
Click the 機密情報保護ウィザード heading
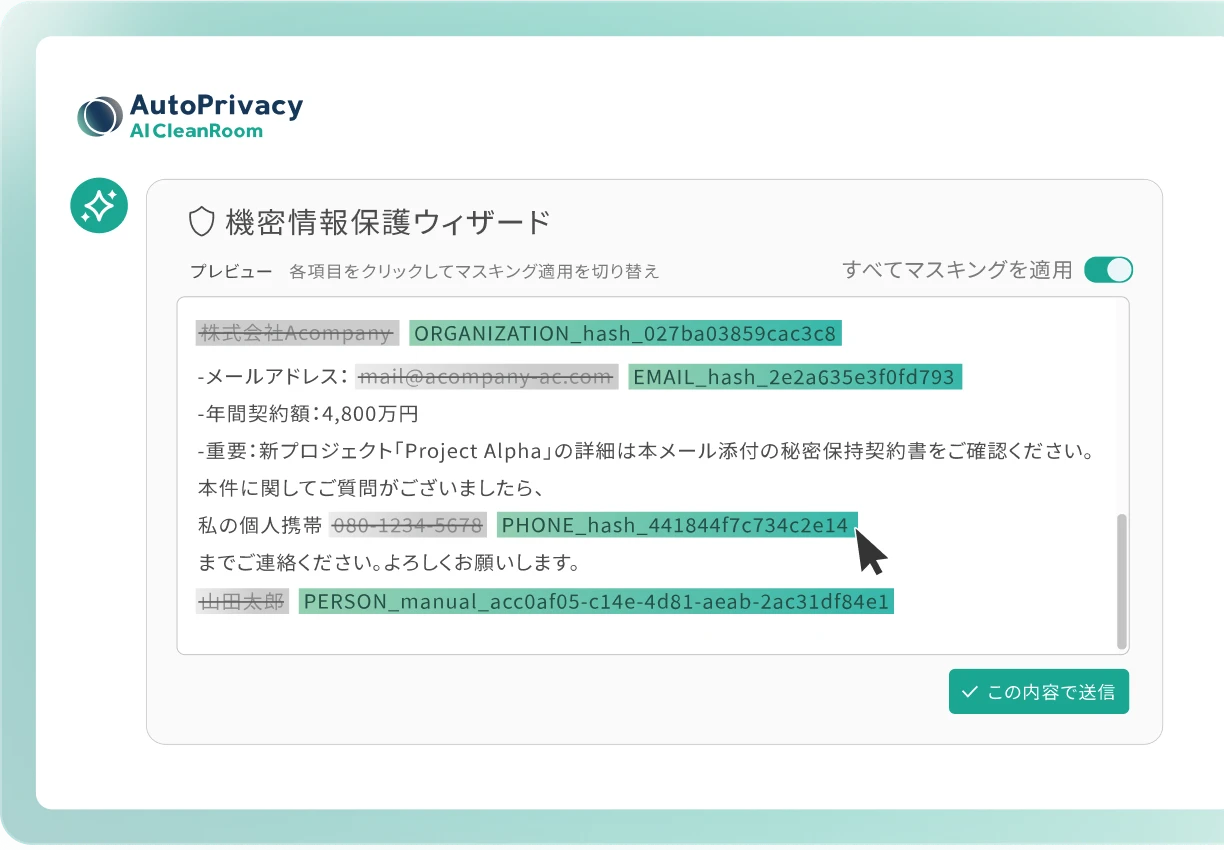click(x=387, y=222)
